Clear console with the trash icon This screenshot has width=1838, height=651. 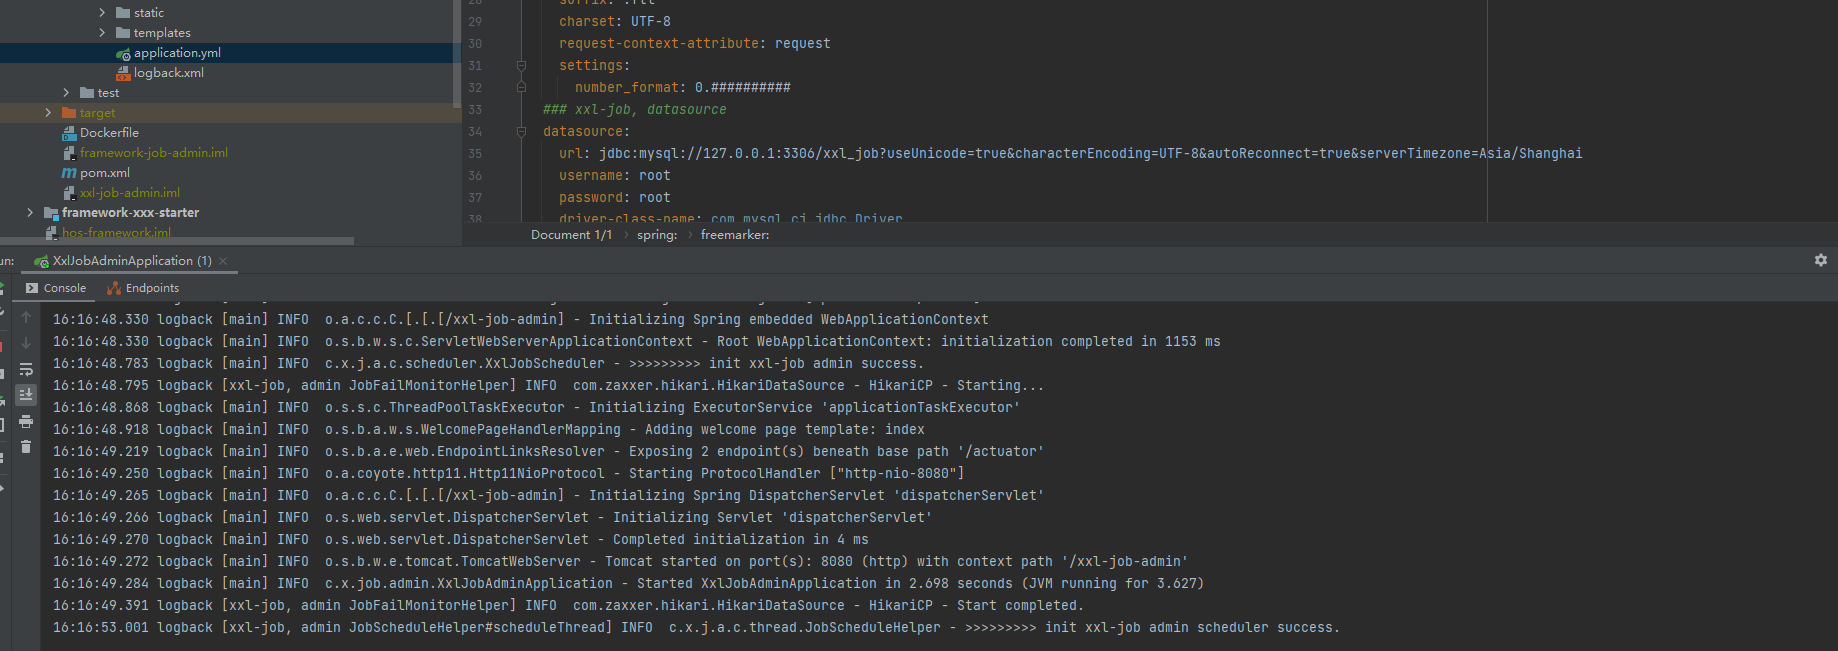pos(26,447)
